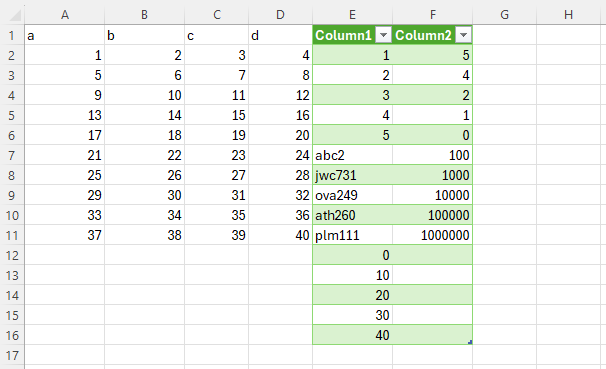Select row 1 header
Image resolution: width=606 pixels, height=369 pixels.
(x=12, y=35)
